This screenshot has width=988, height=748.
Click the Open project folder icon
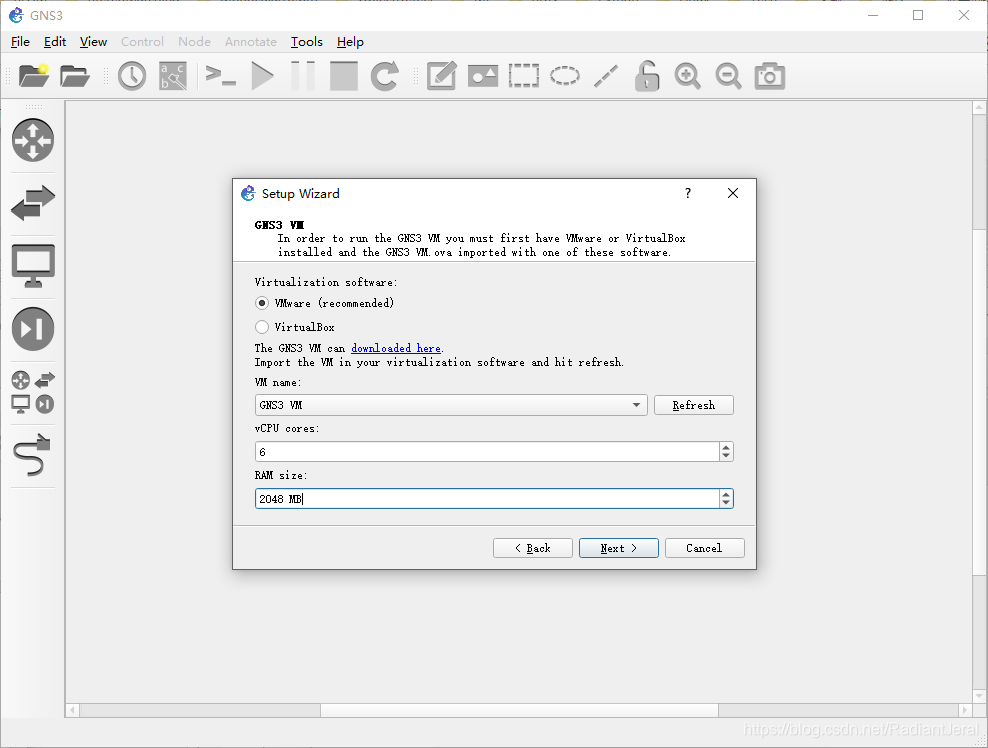click(75, 76)
